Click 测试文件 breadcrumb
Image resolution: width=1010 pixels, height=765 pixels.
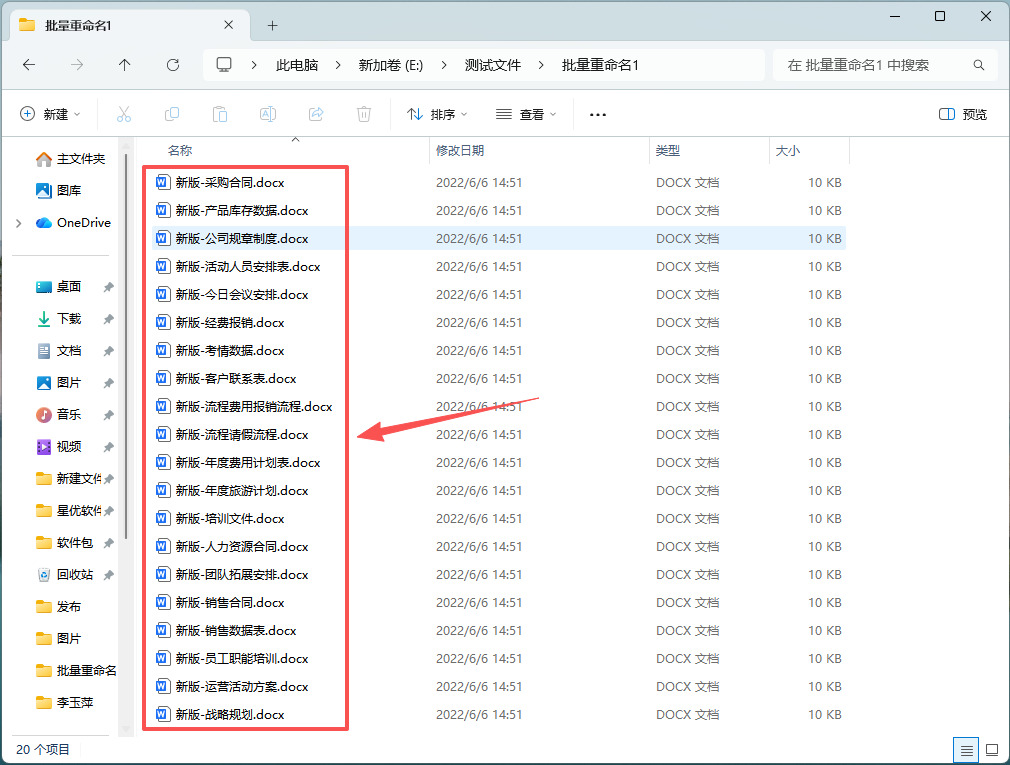[x=493, y=65]
